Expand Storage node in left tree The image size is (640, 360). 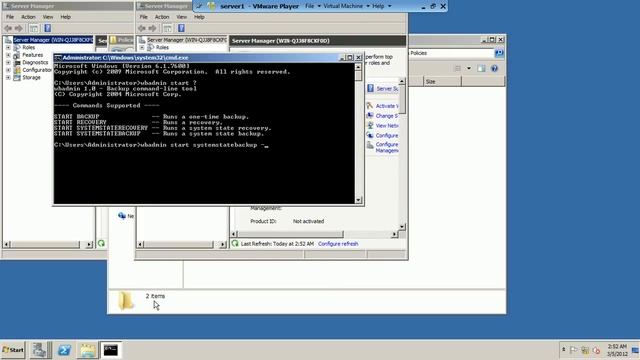point(8,78)
